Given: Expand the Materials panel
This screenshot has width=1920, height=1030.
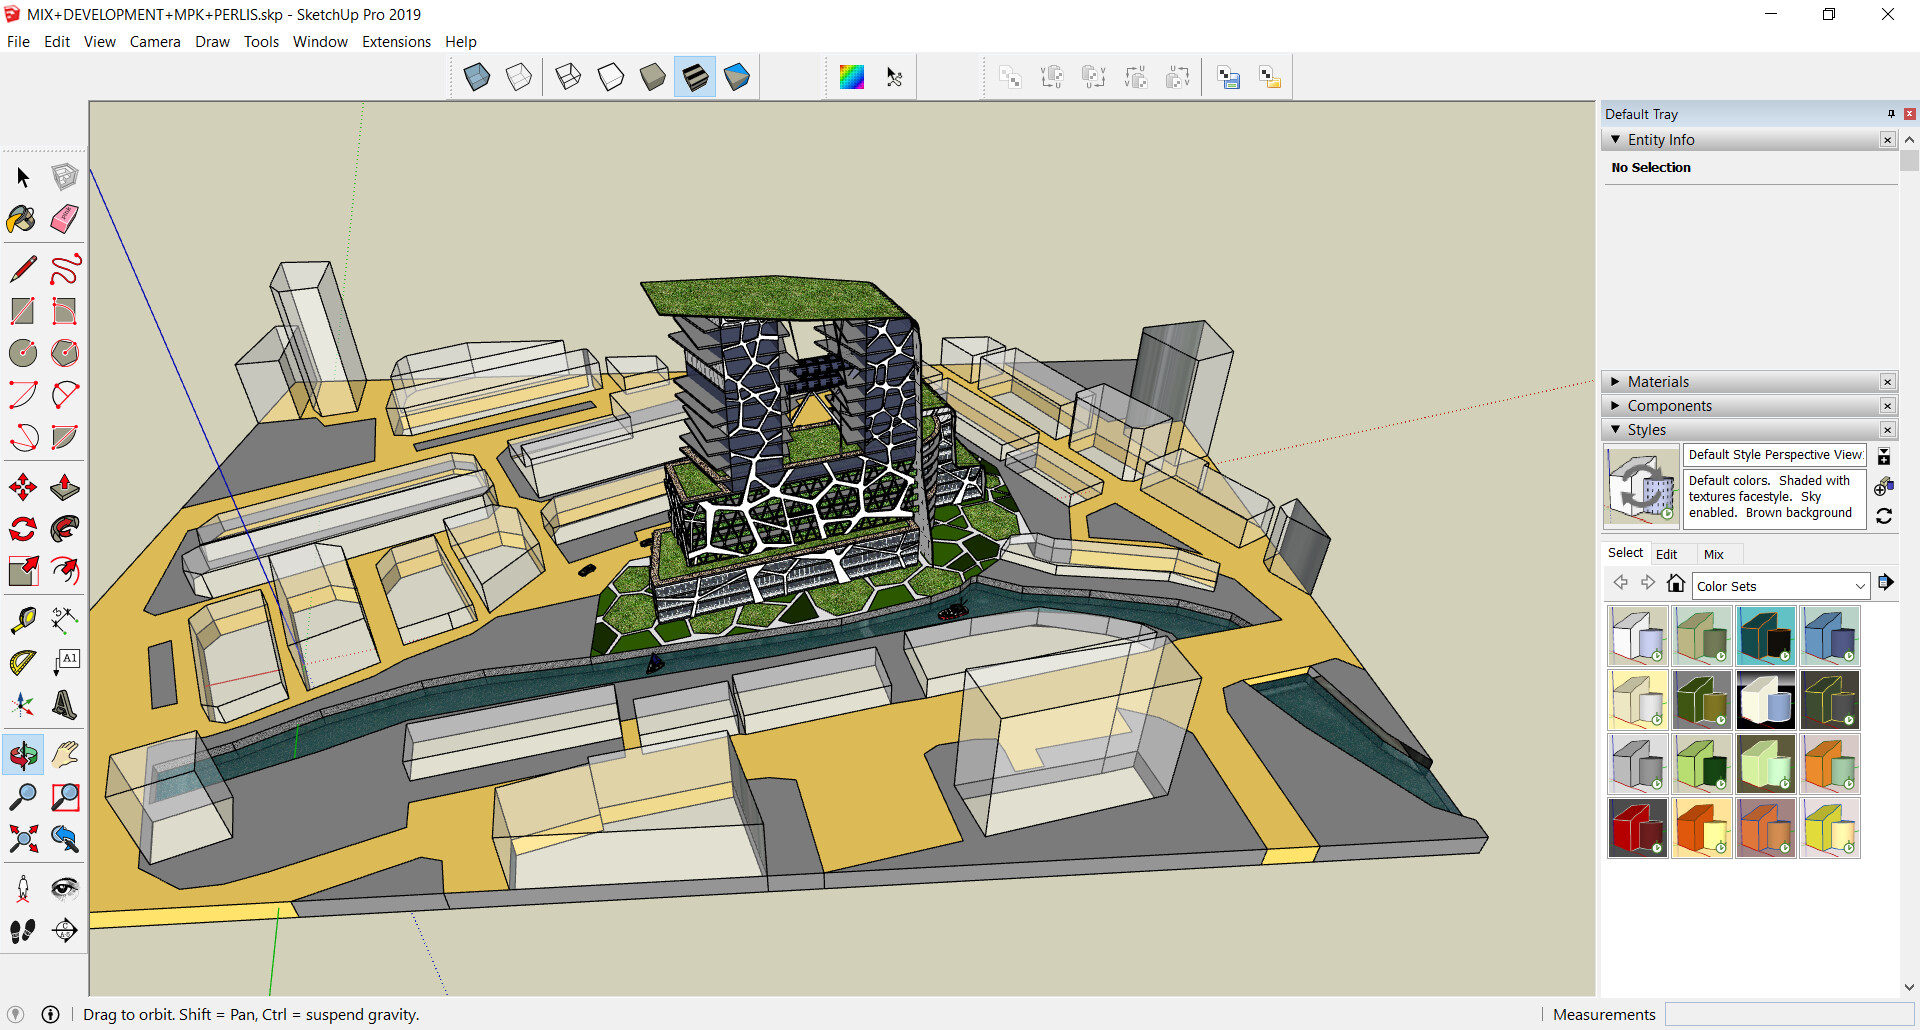Looking at the screenshot, I should [x=1657, y=382].
